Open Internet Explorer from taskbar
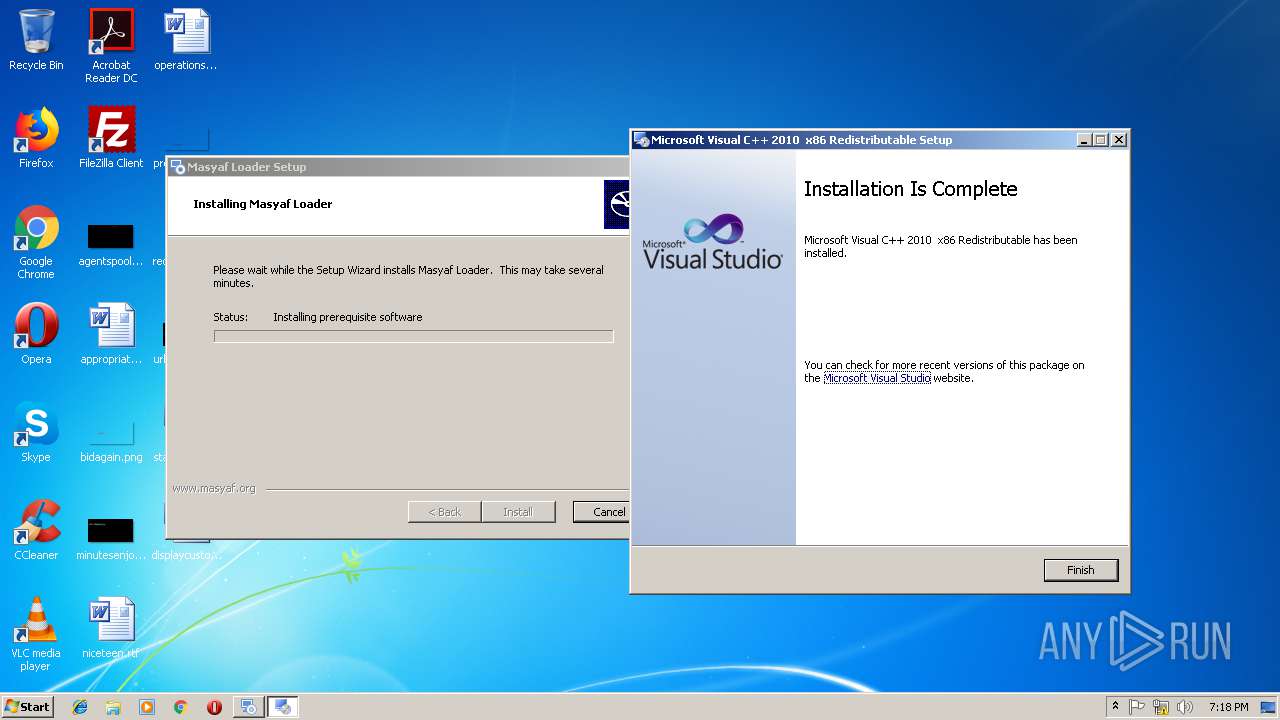 [80, 707]
